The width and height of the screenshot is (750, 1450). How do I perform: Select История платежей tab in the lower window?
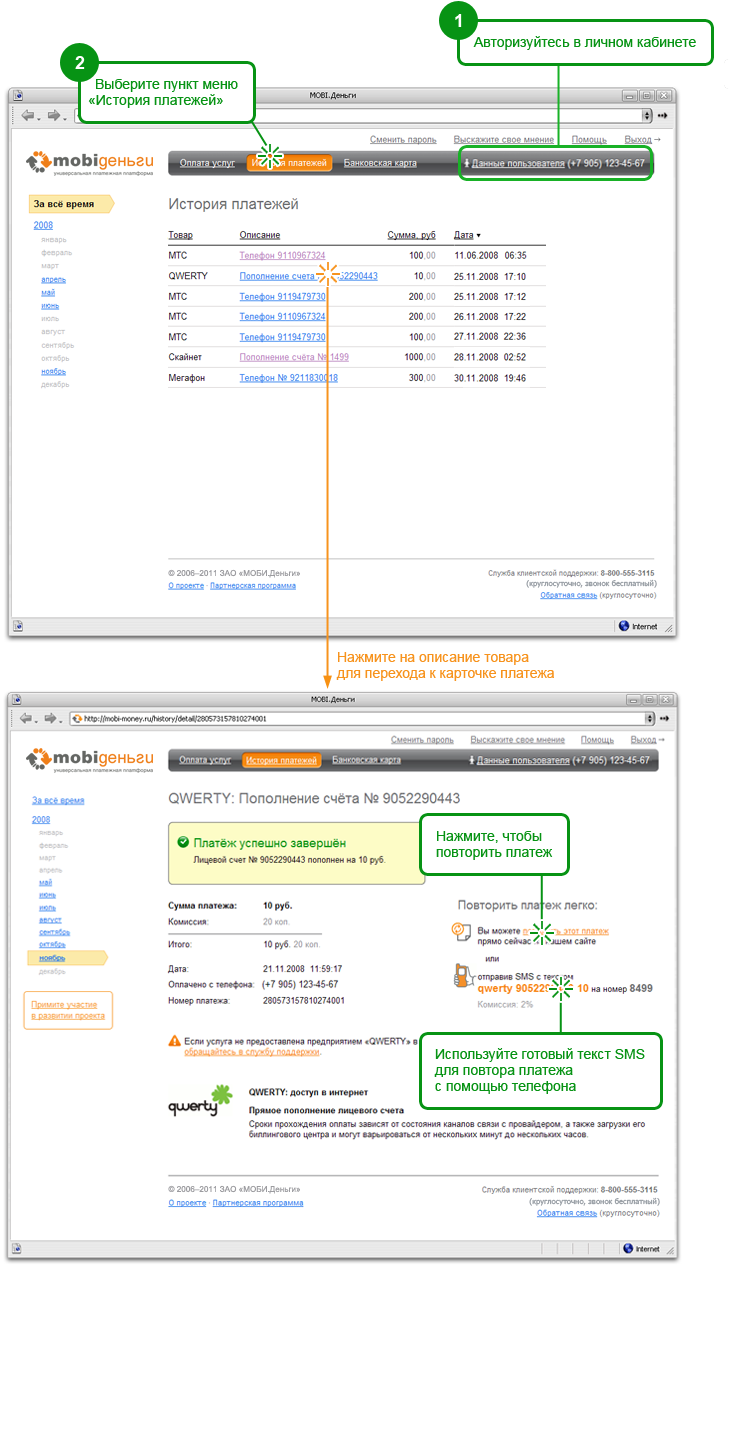pyautogui.click(x=282, y=760)
